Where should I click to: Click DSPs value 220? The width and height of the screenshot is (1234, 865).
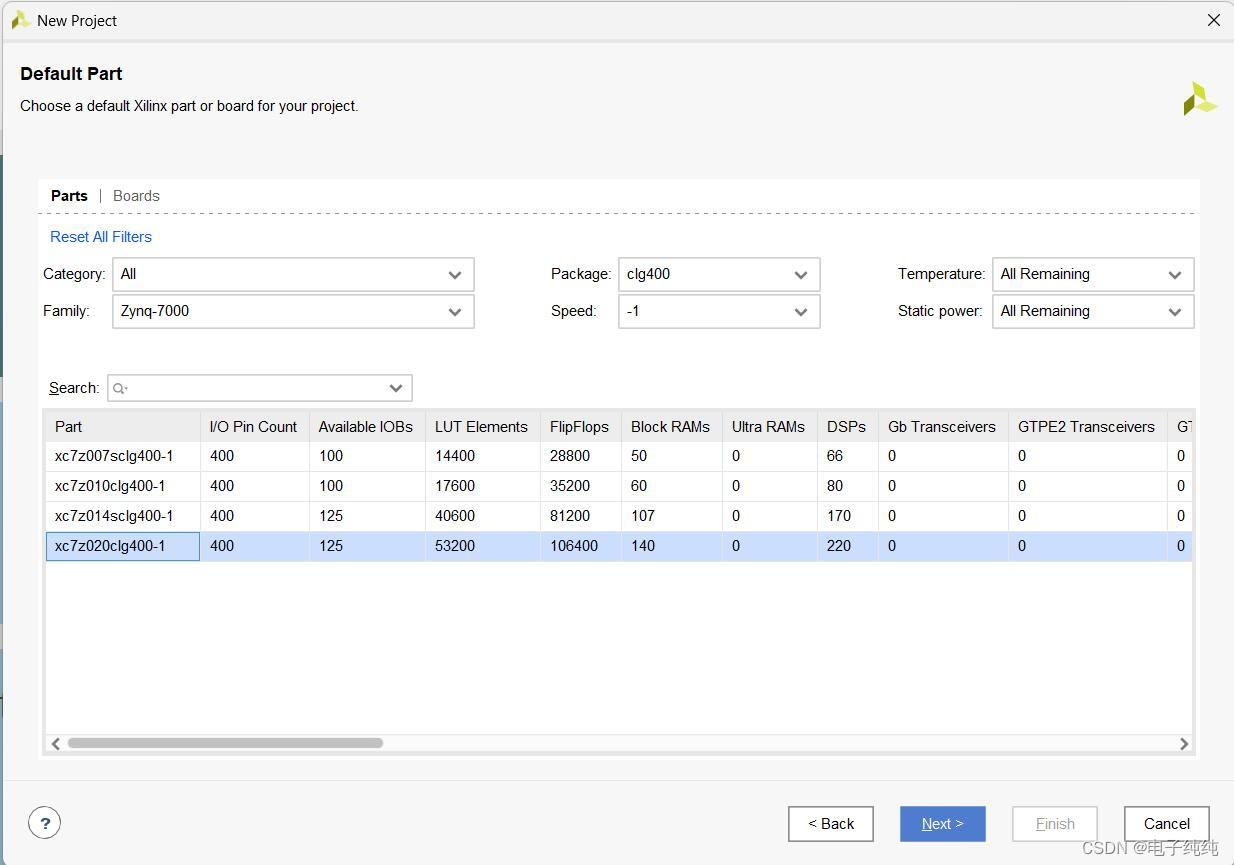839,546
